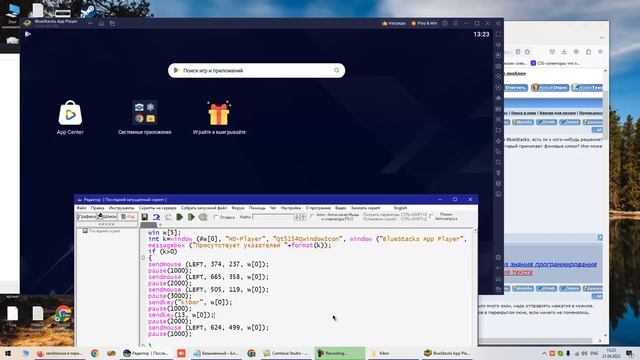Open the Правка menu in the editor
This screenshot has height=360, width=640.
pos(98,208)
